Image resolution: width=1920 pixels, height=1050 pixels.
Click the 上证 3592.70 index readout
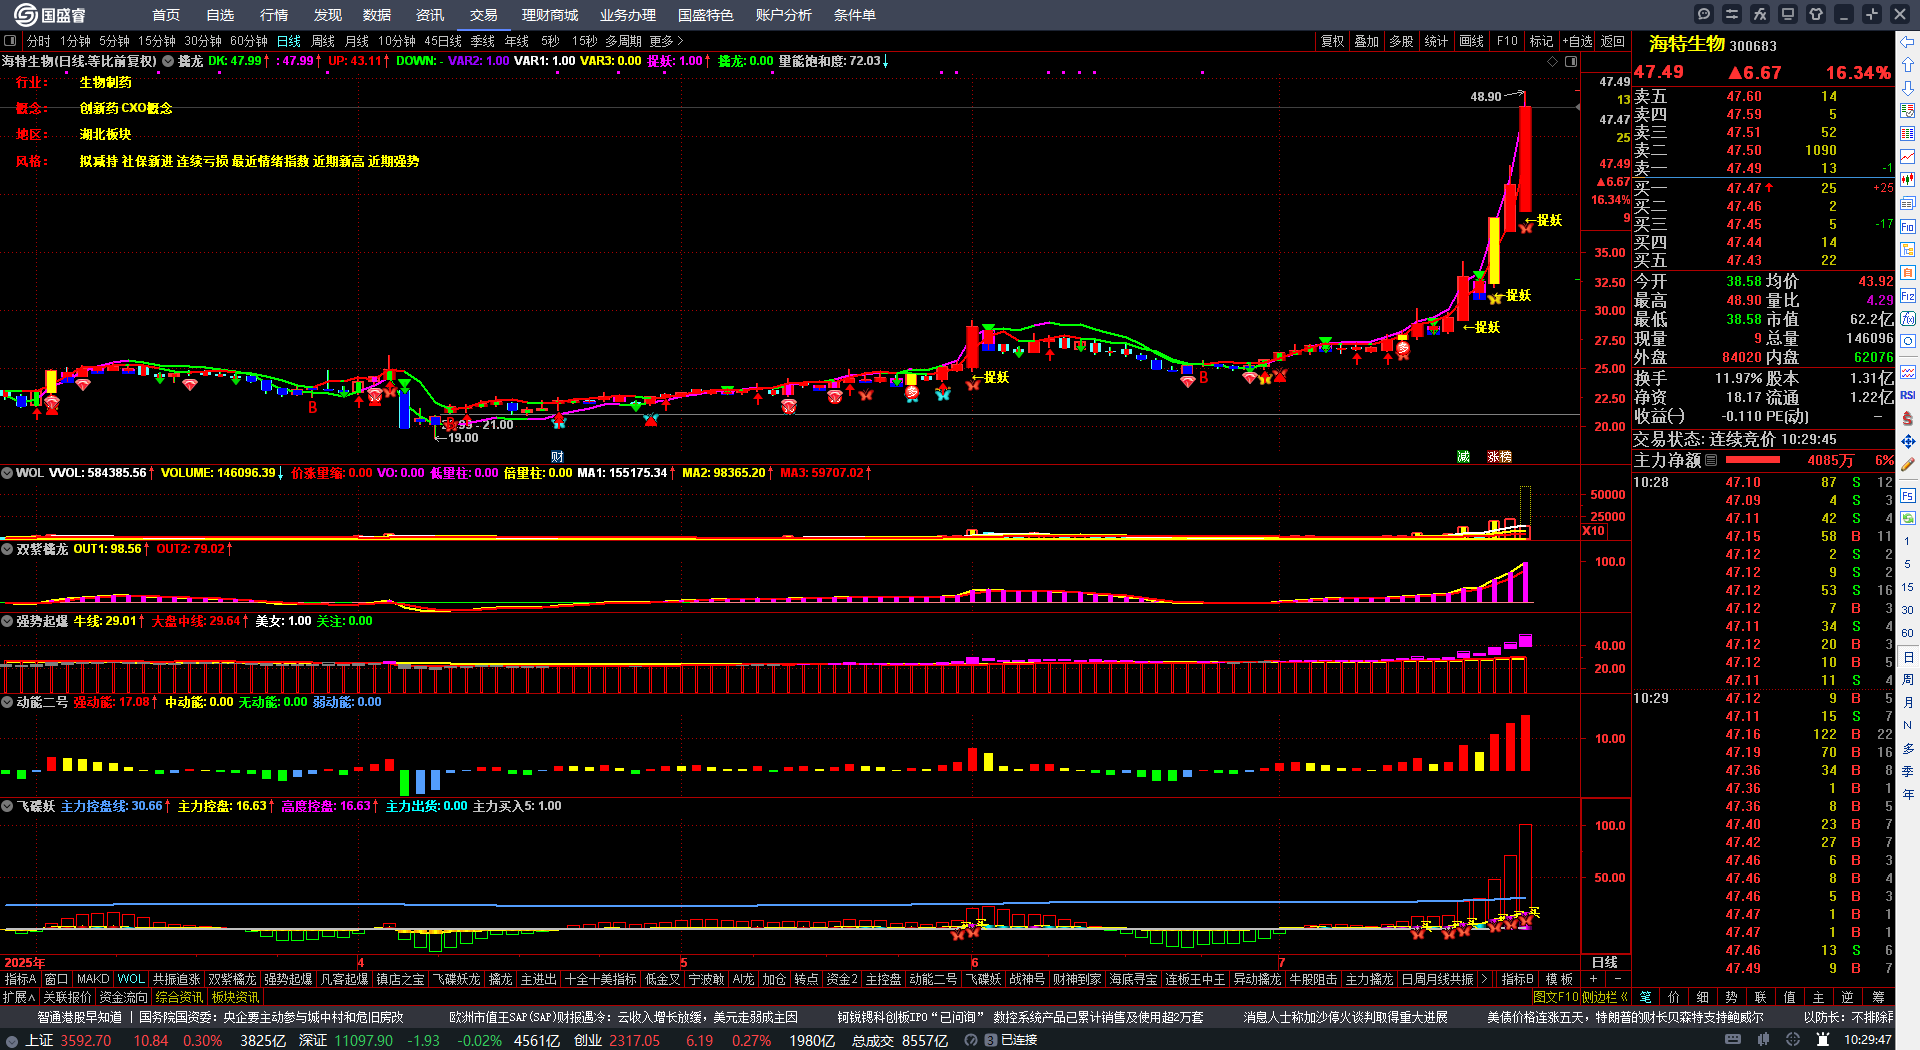click(68, 1040)
